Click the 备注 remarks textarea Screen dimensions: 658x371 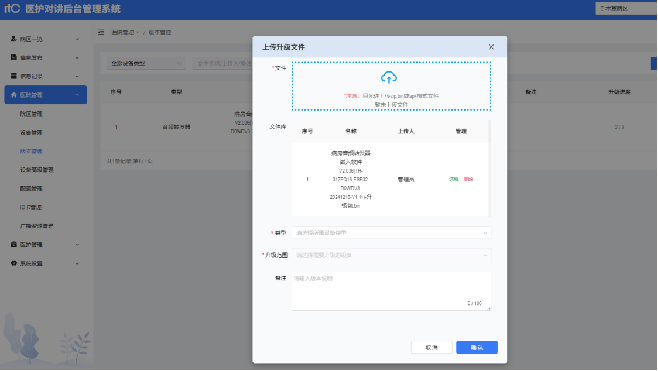pos(392,291)
